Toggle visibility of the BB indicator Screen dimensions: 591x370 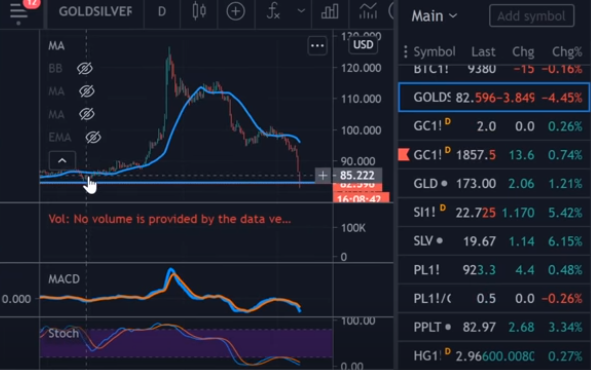point(85,69)
